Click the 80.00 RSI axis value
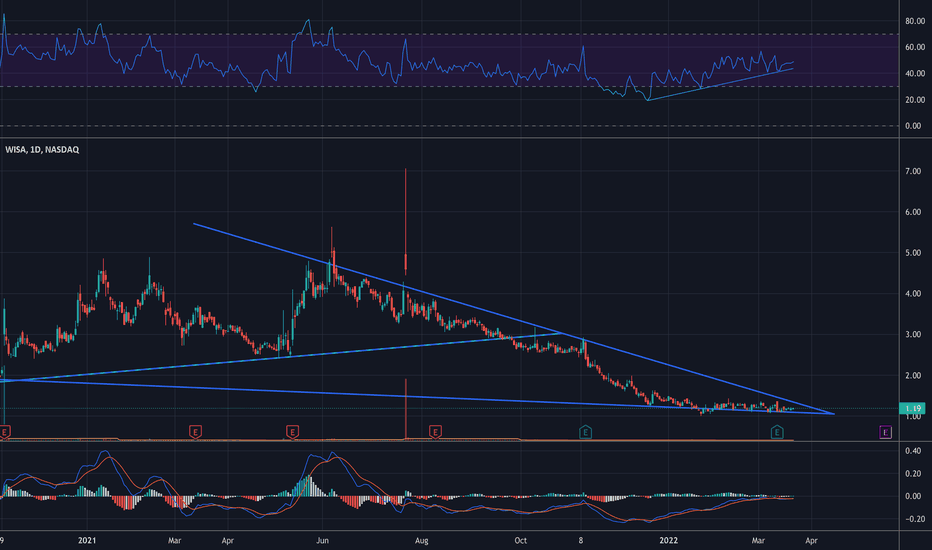Screen dimensions: 932x550 click(915, 21)
